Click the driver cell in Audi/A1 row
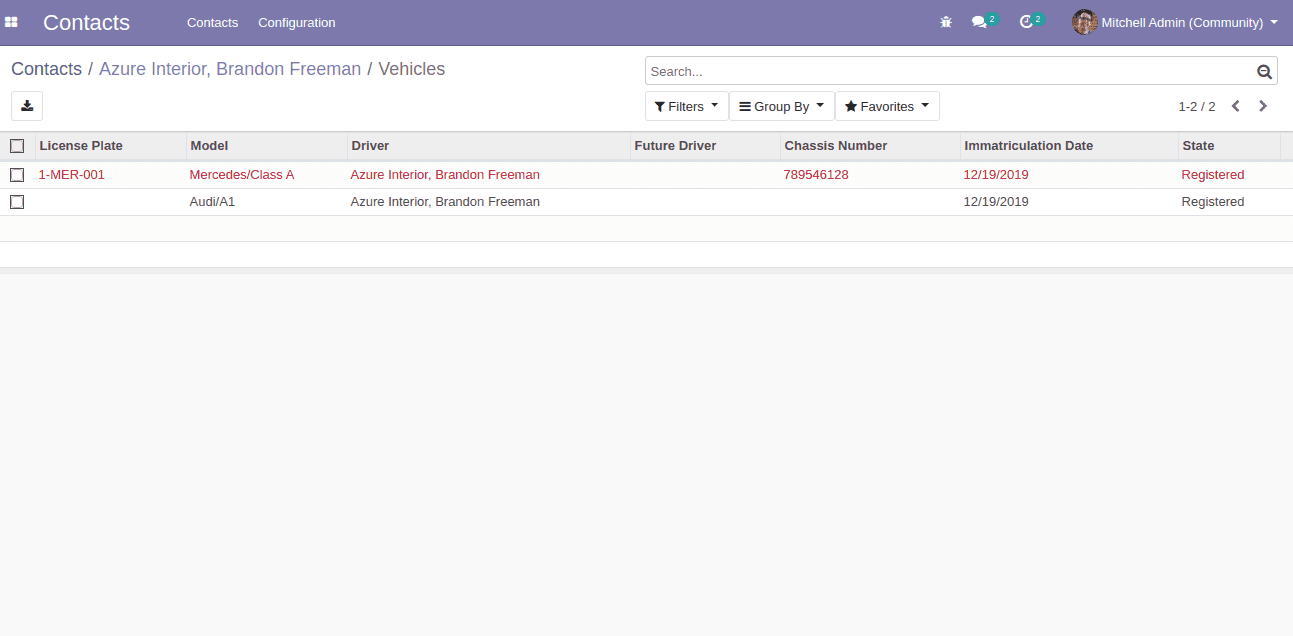Screen dimensions: 1293x636 (445, 202)
